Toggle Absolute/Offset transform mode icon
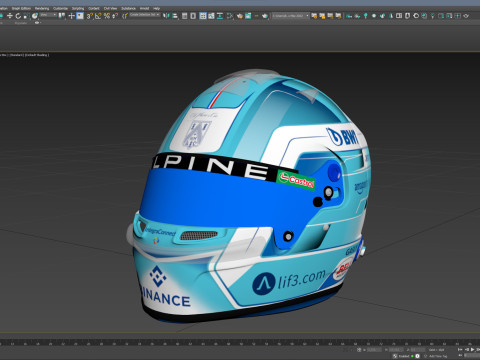The height and width of the screenshot is (360, 480). point(359,350)
